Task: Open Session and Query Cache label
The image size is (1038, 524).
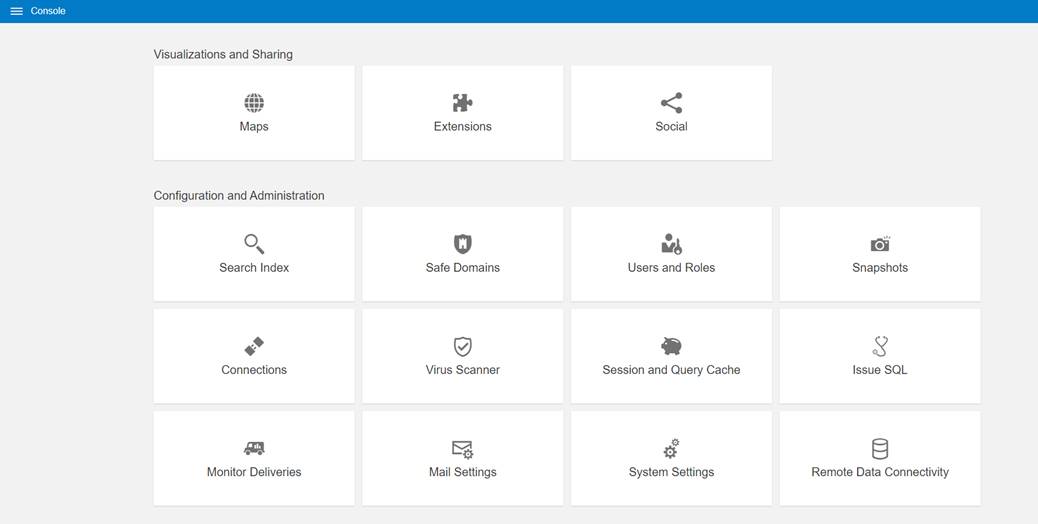Action: pos(671,370)
